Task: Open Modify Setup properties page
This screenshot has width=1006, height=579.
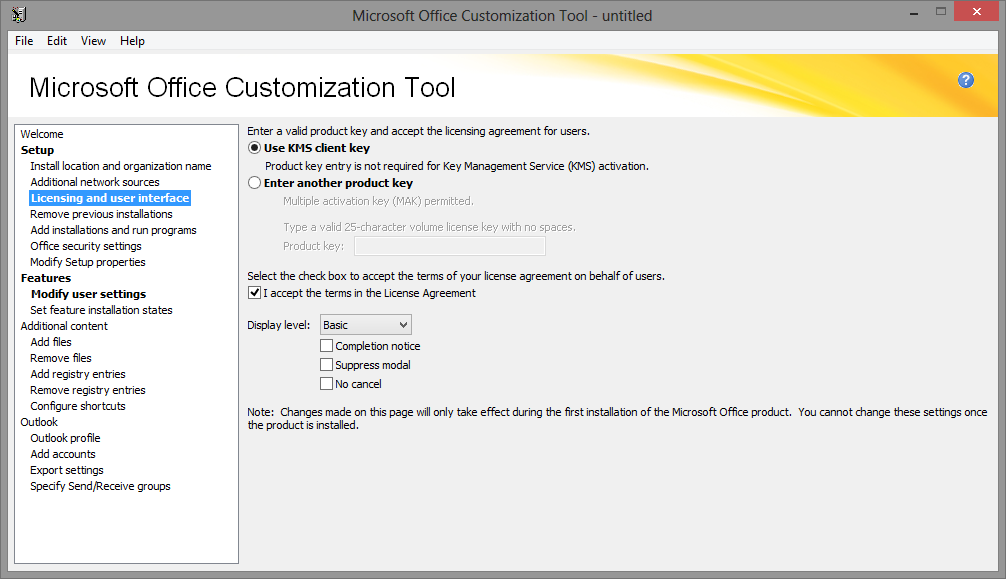Action: [88, 263]
